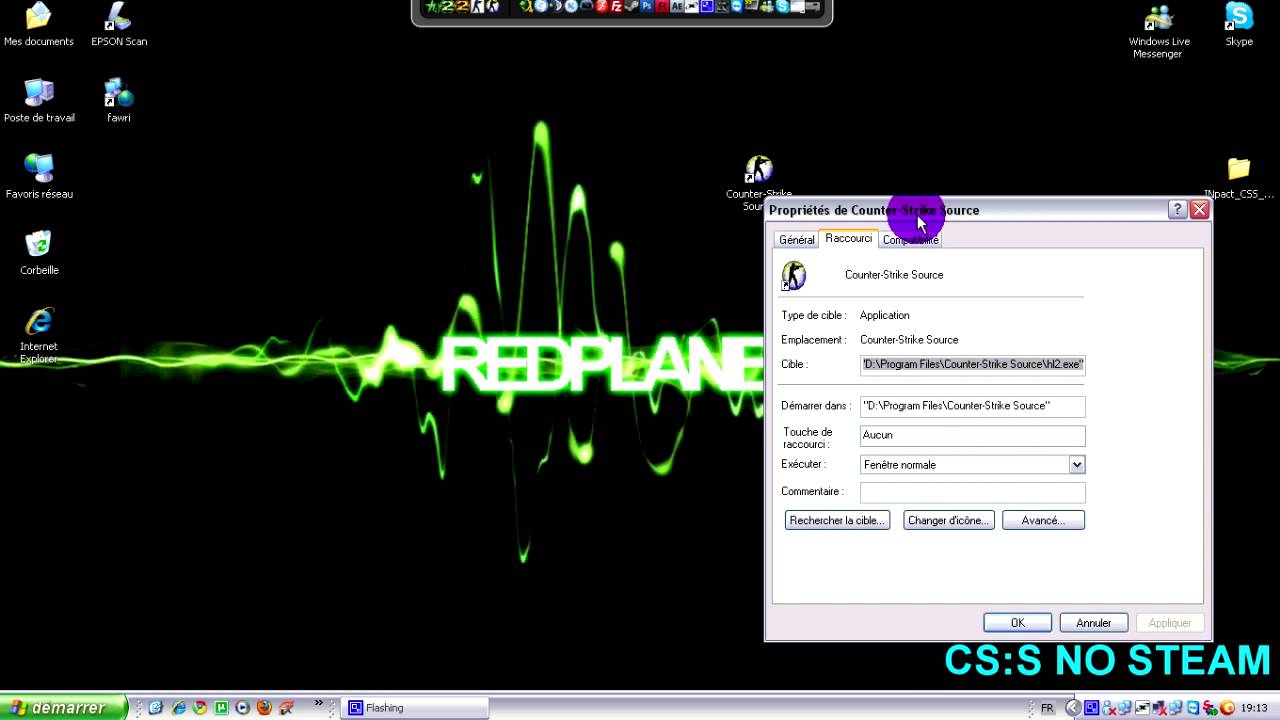Click the Commentaire text field
This screenshot has height=720, width=1280.
[972, 492]
